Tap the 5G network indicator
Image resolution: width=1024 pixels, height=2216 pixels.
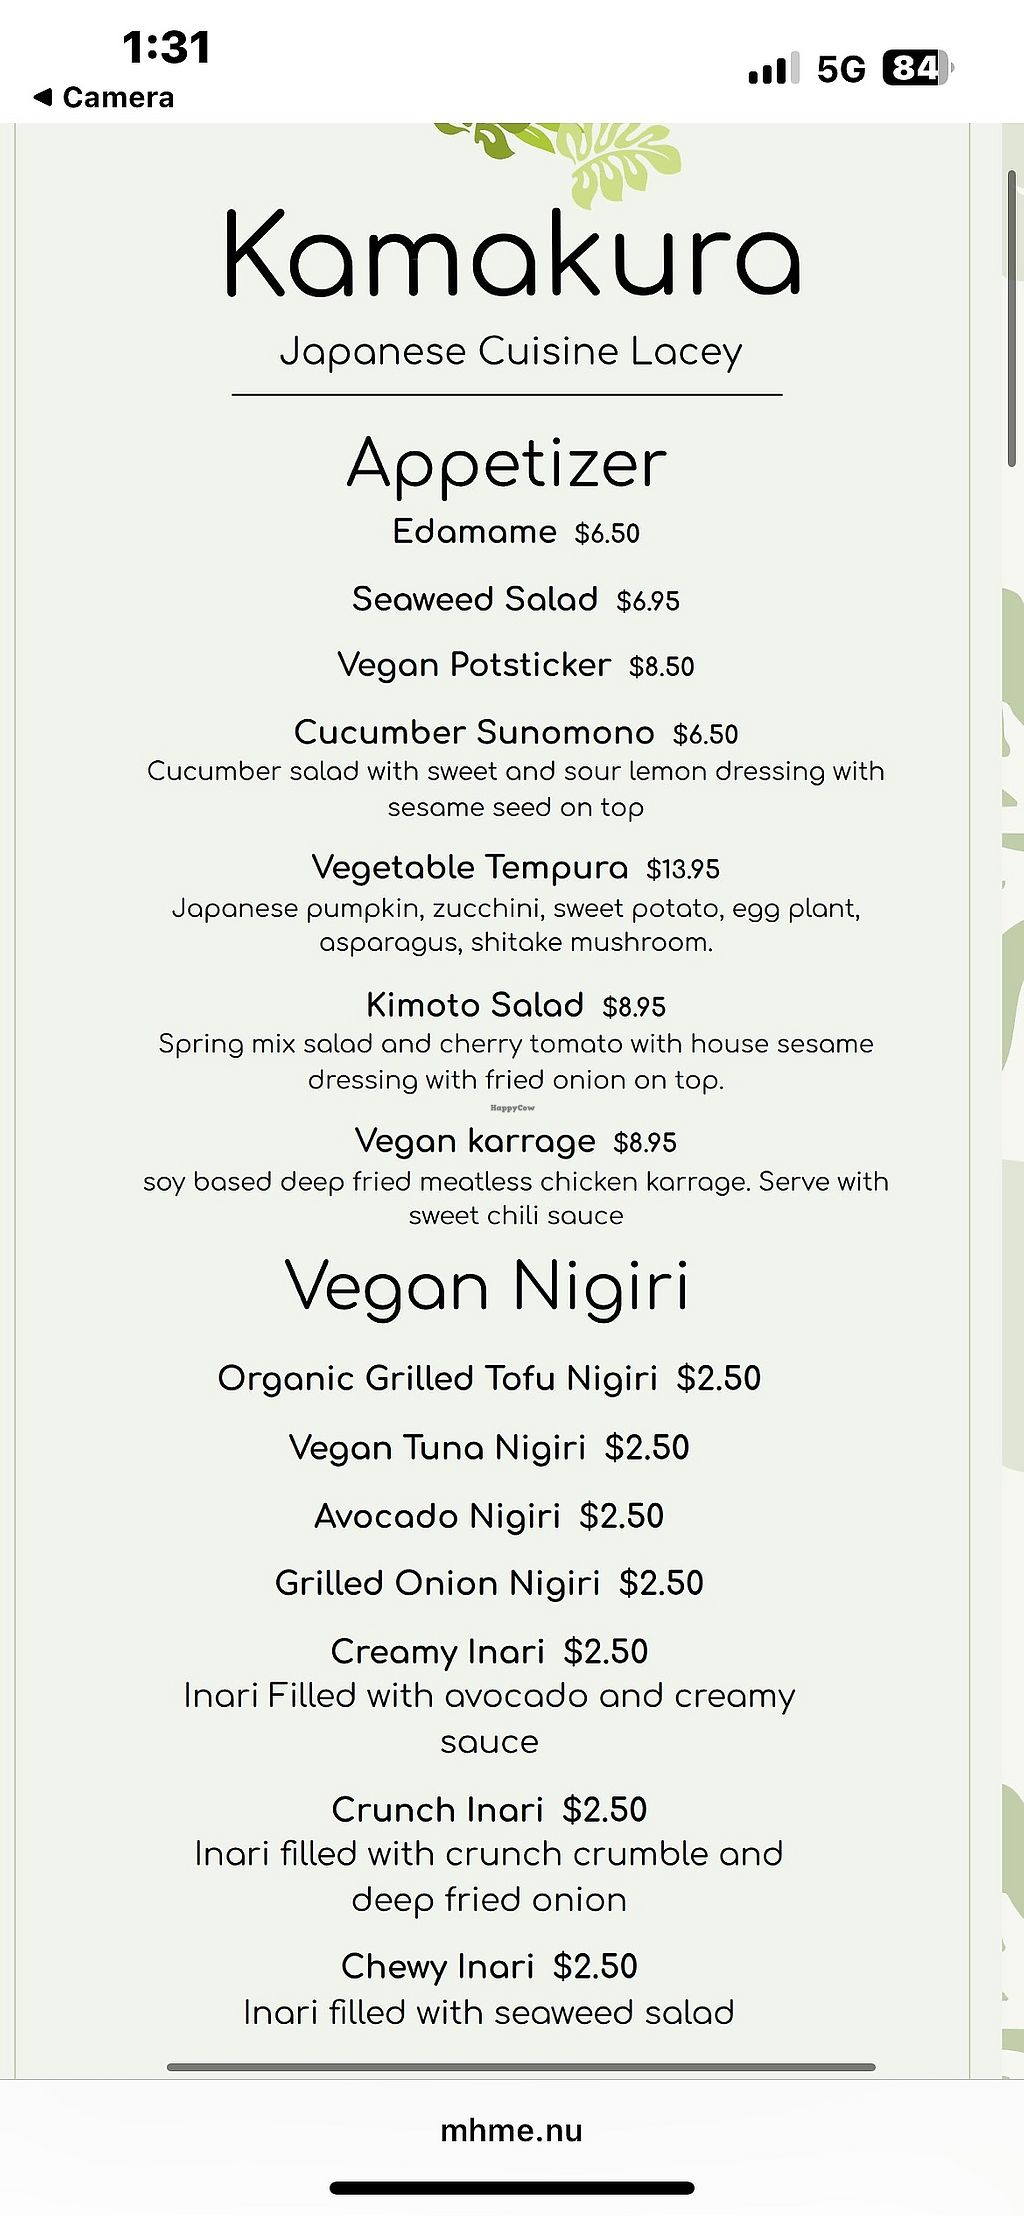(840, 69)
